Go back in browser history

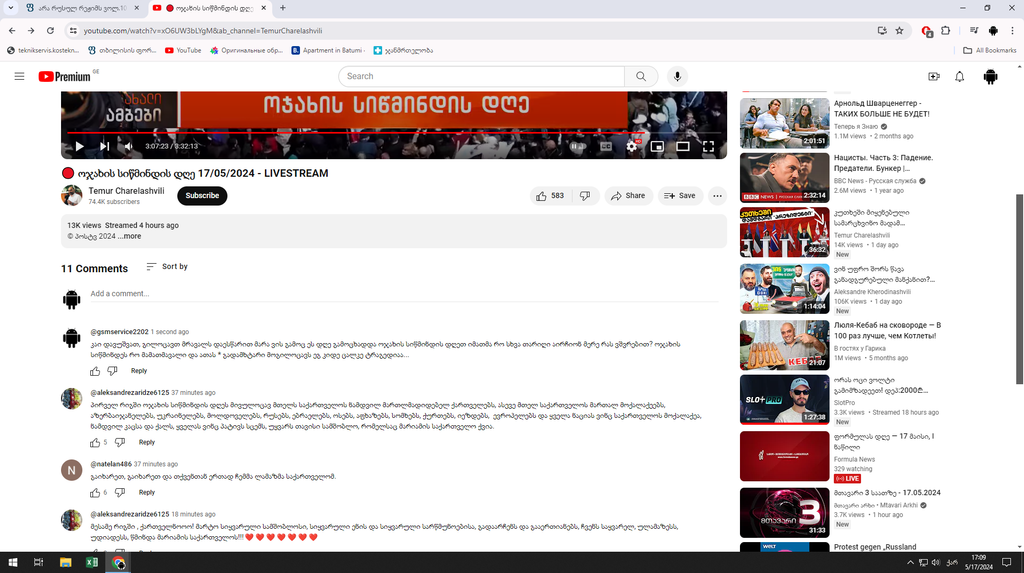tap(12, 30)
